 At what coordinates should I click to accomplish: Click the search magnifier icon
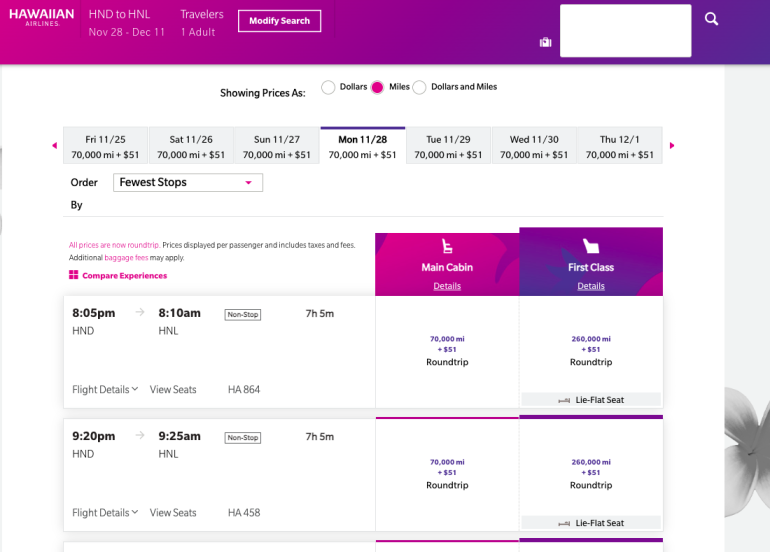tap(711, 19)
